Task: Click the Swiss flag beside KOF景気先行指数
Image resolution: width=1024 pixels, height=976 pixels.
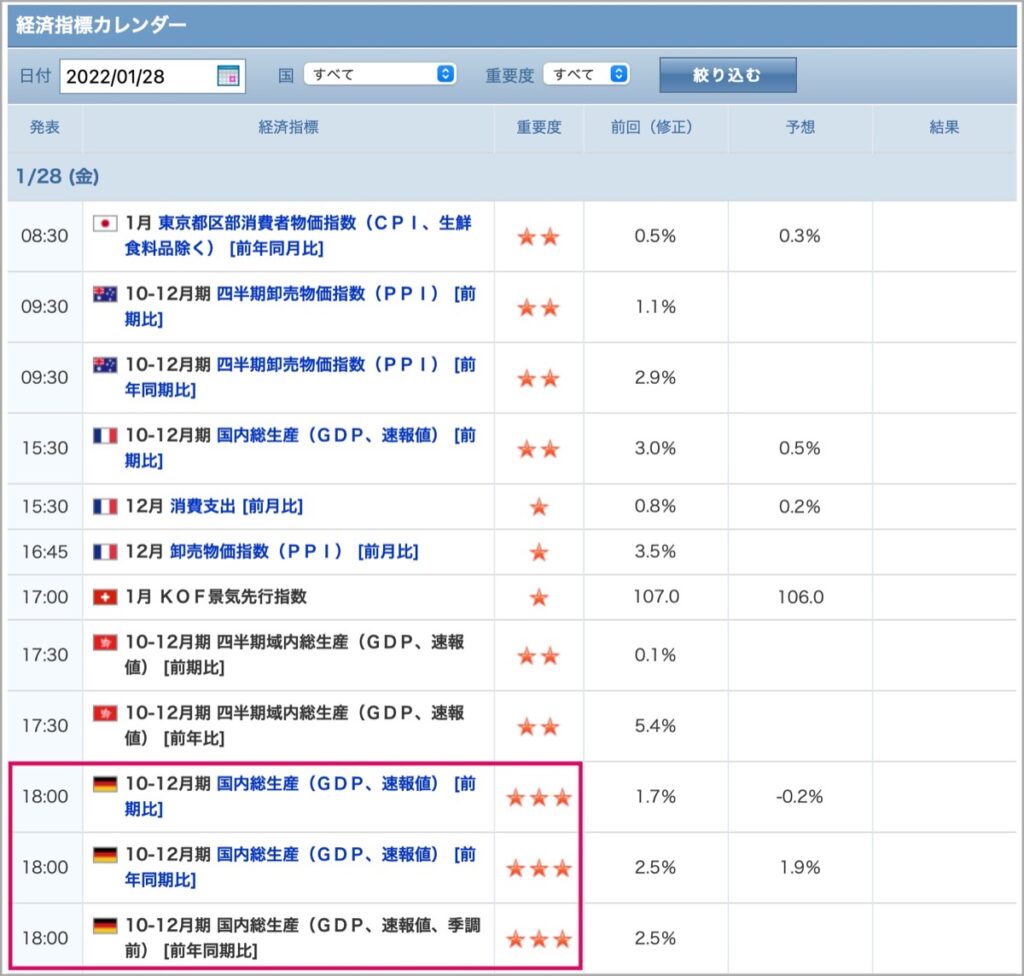Action: click(104, 597)
